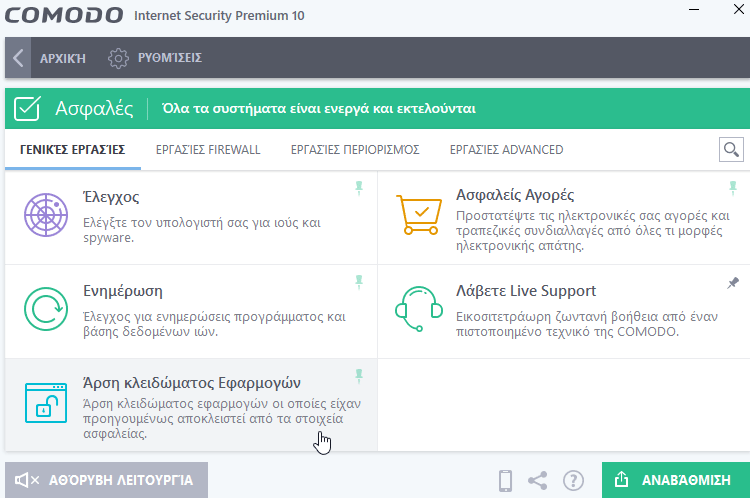Open Ασφαλείς Αγορές secure shopping
Screen dimensions: 750x498
click(x=564, y=218)
